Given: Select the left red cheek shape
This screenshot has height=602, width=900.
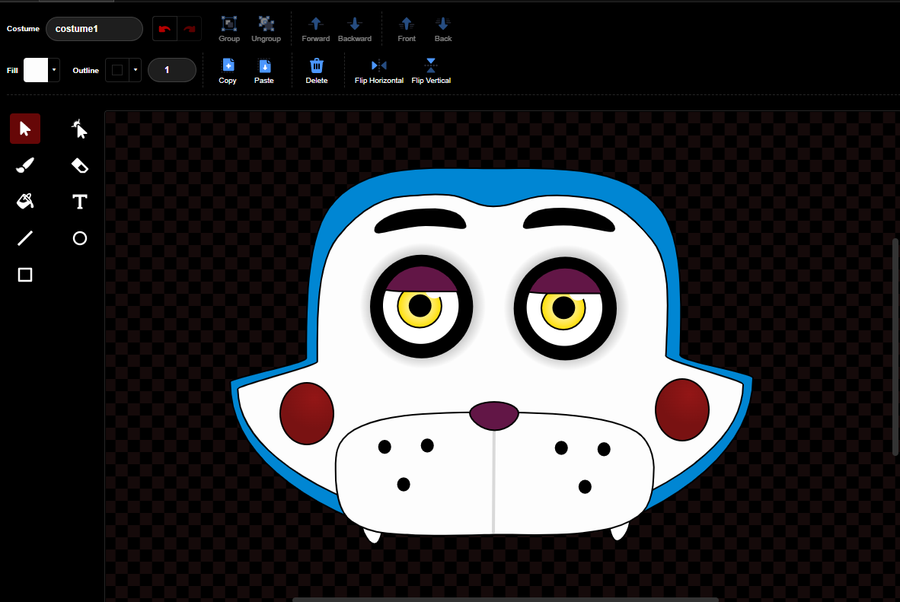Looking at the screenshot, I should click(x=307, y=413).
